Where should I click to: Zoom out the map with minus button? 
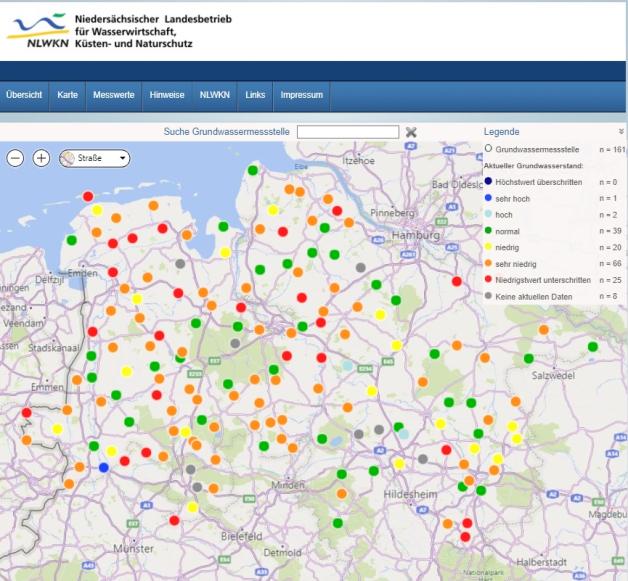[15, 158]
